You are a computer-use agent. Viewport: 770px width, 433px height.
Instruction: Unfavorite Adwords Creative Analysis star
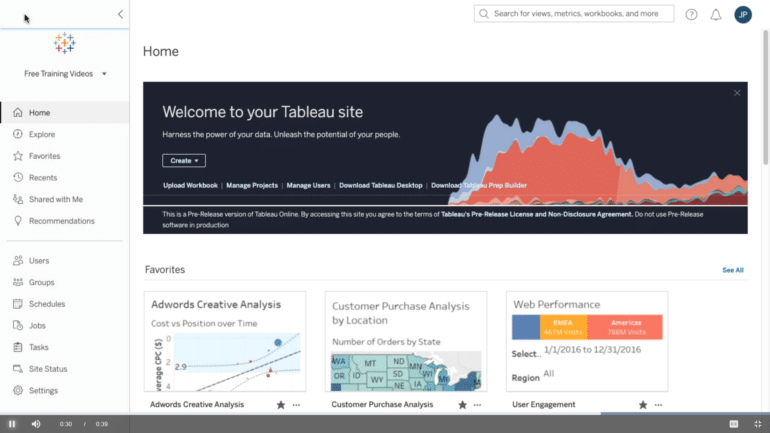click(x=281, y=405)
